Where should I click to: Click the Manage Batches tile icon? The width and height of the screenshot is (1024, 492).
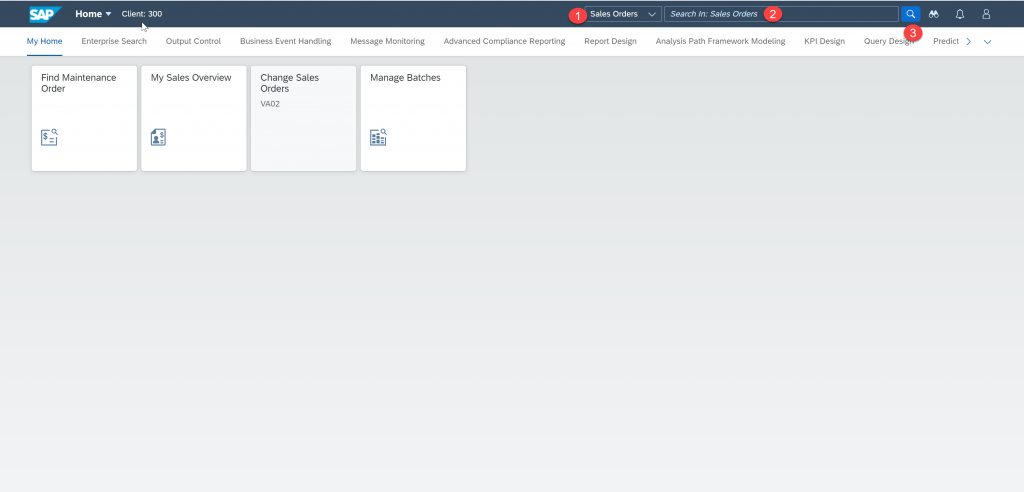point(378,137)
